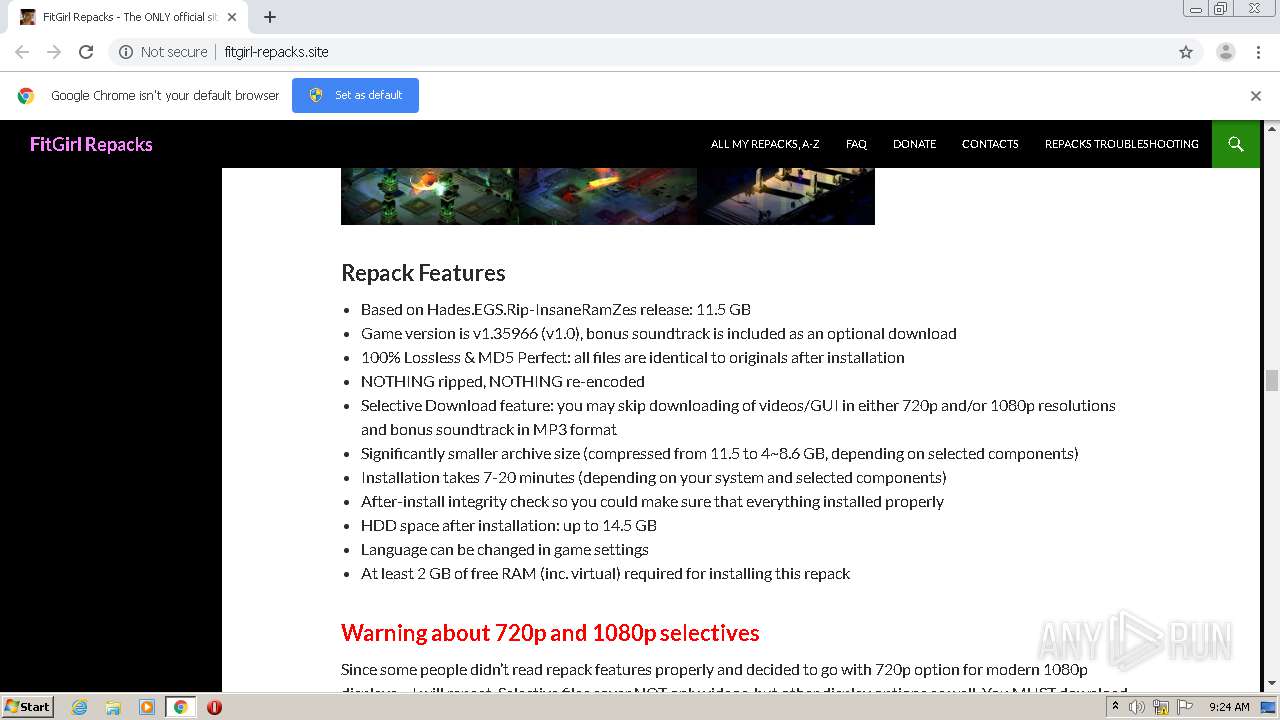Viewport: 1280px width, 720px height.
Task: Open File Explorer folder taskbar icon
Action: (113, 707)
